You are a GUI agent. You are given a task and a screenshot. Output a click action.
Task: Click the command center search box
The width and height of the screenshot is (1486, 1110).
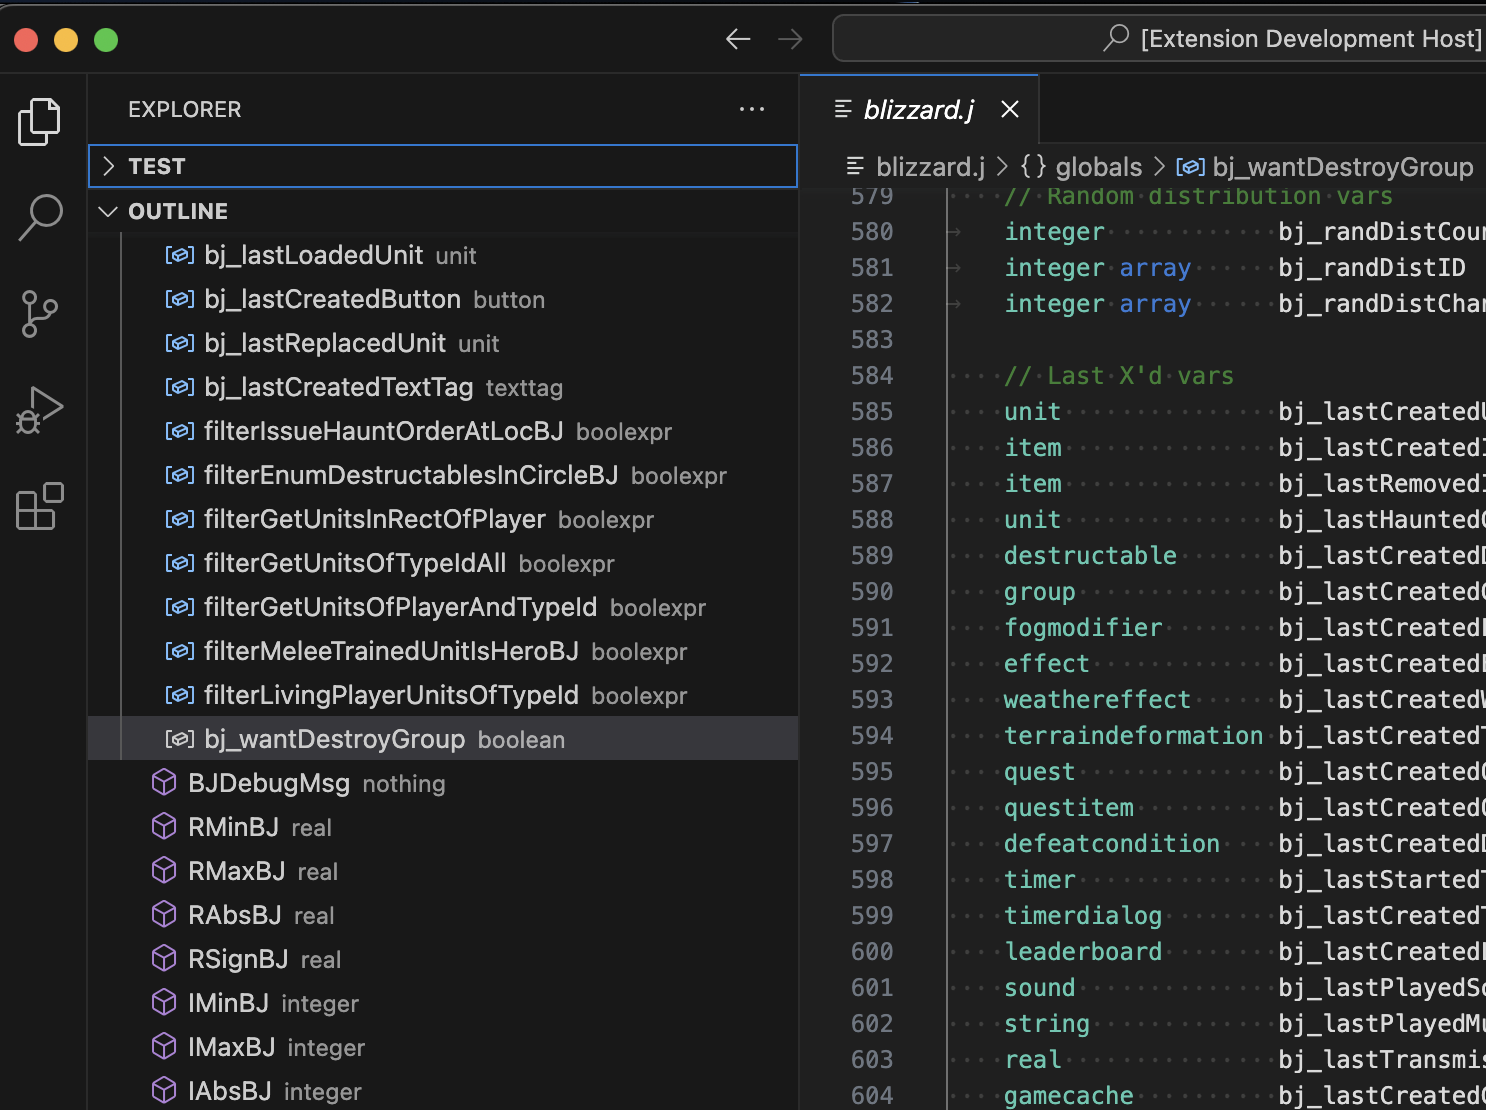(x=1158, y=39)
